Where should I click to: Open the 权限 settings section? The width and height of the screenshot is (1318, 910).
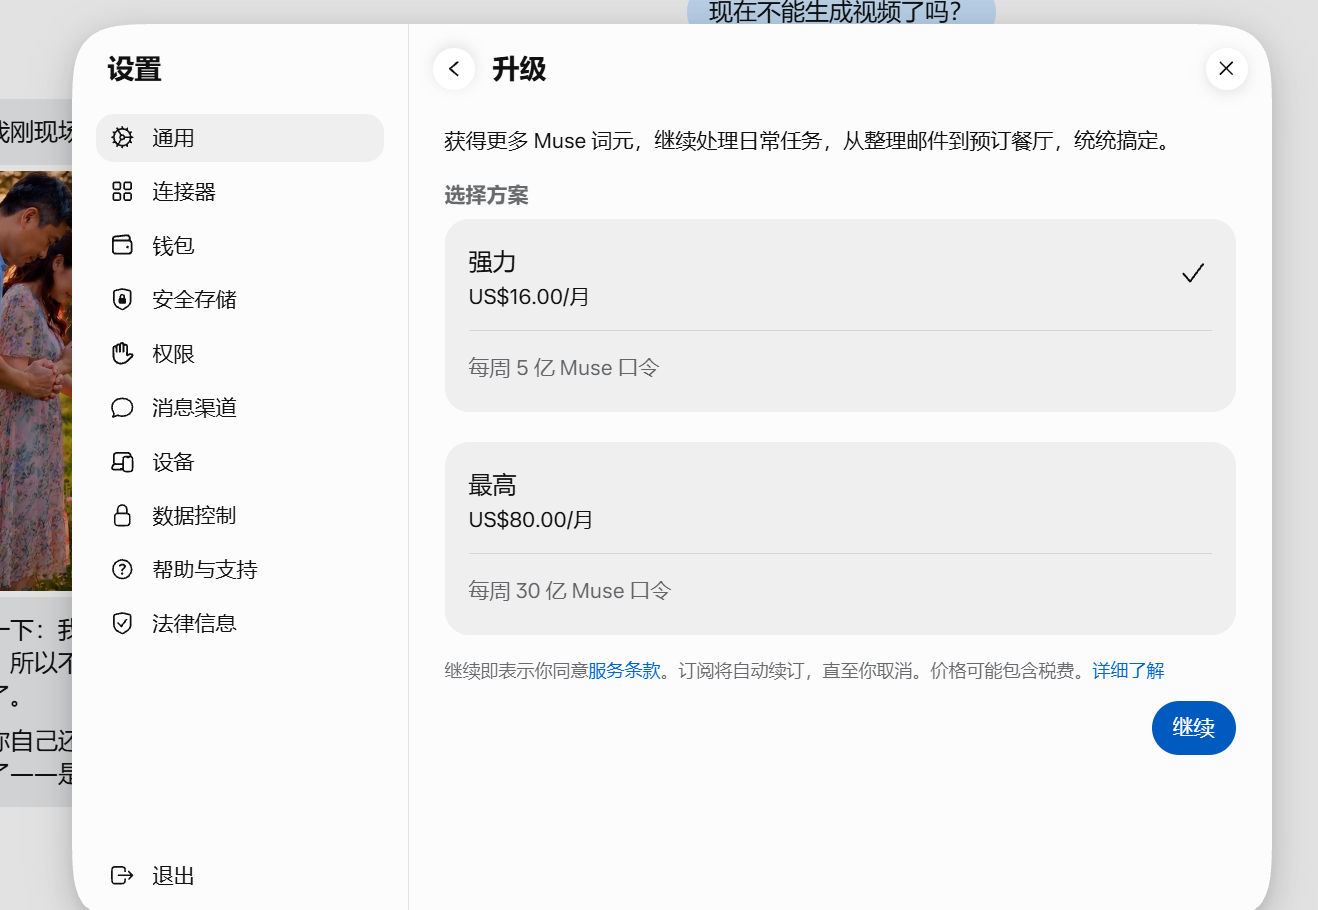(240, 353)
